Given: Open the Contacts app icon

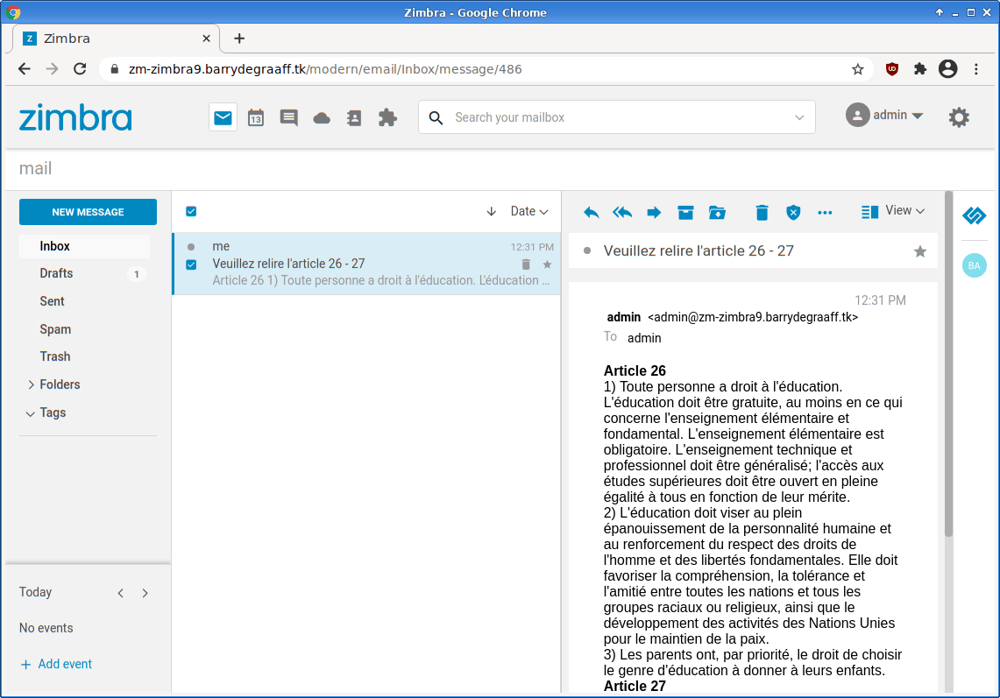Looking at the screenshot, I should coord(354,117).
